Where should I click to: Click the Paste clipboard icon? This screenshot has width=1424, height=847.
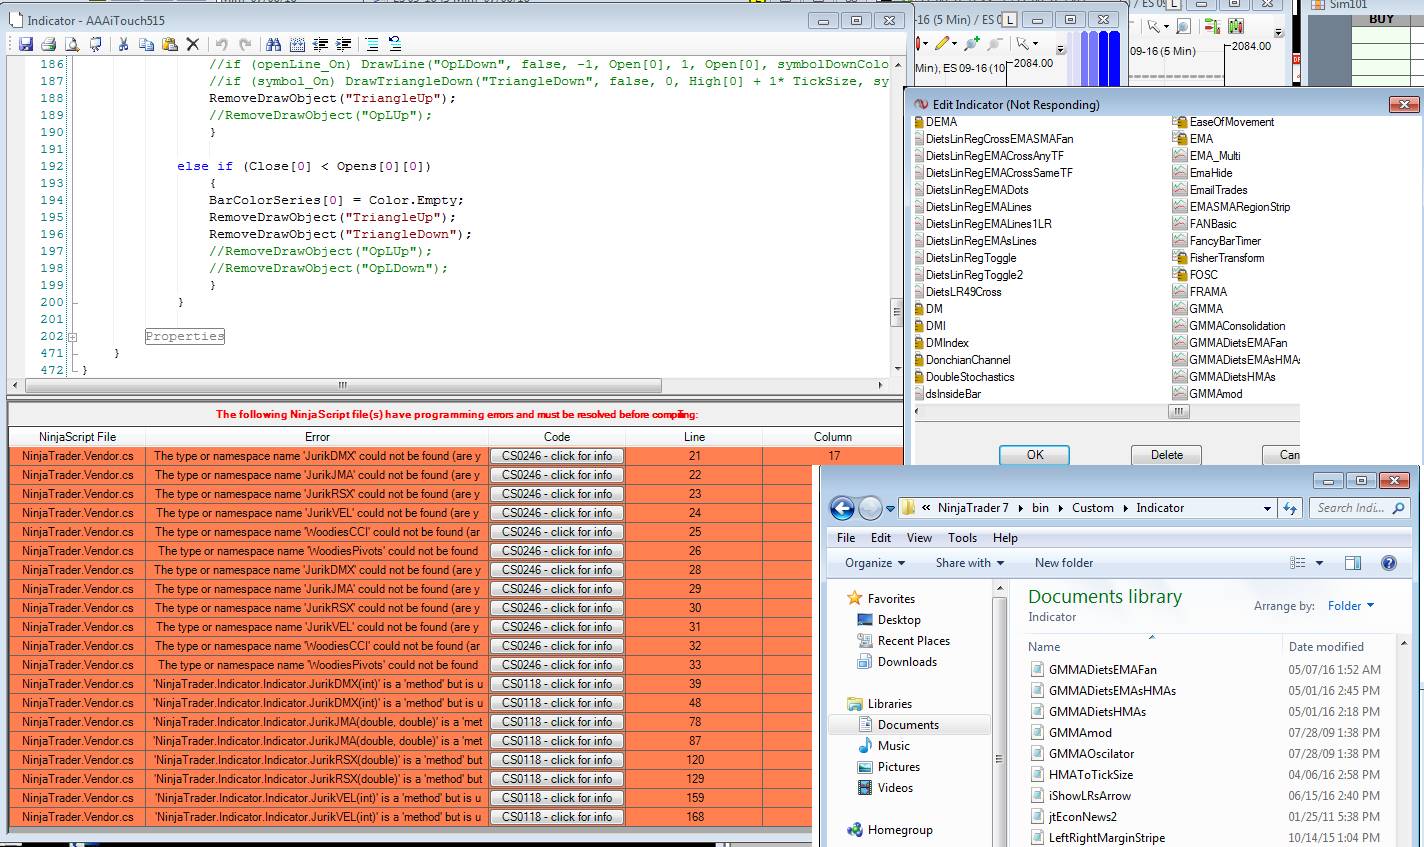tap(169, 44)
